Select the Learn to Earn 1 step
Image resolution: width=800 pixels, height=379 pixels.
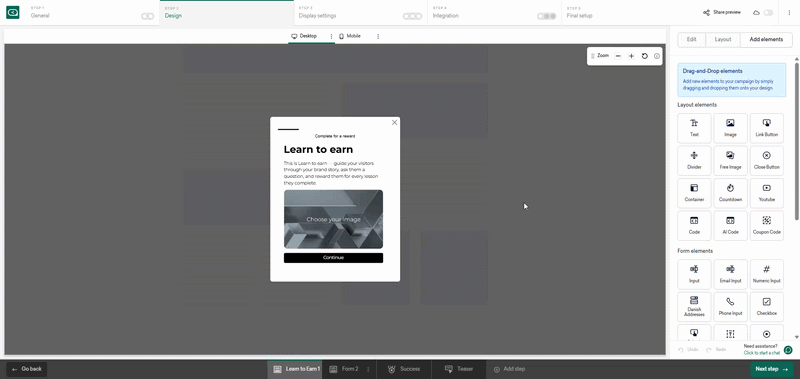(295, 369)
